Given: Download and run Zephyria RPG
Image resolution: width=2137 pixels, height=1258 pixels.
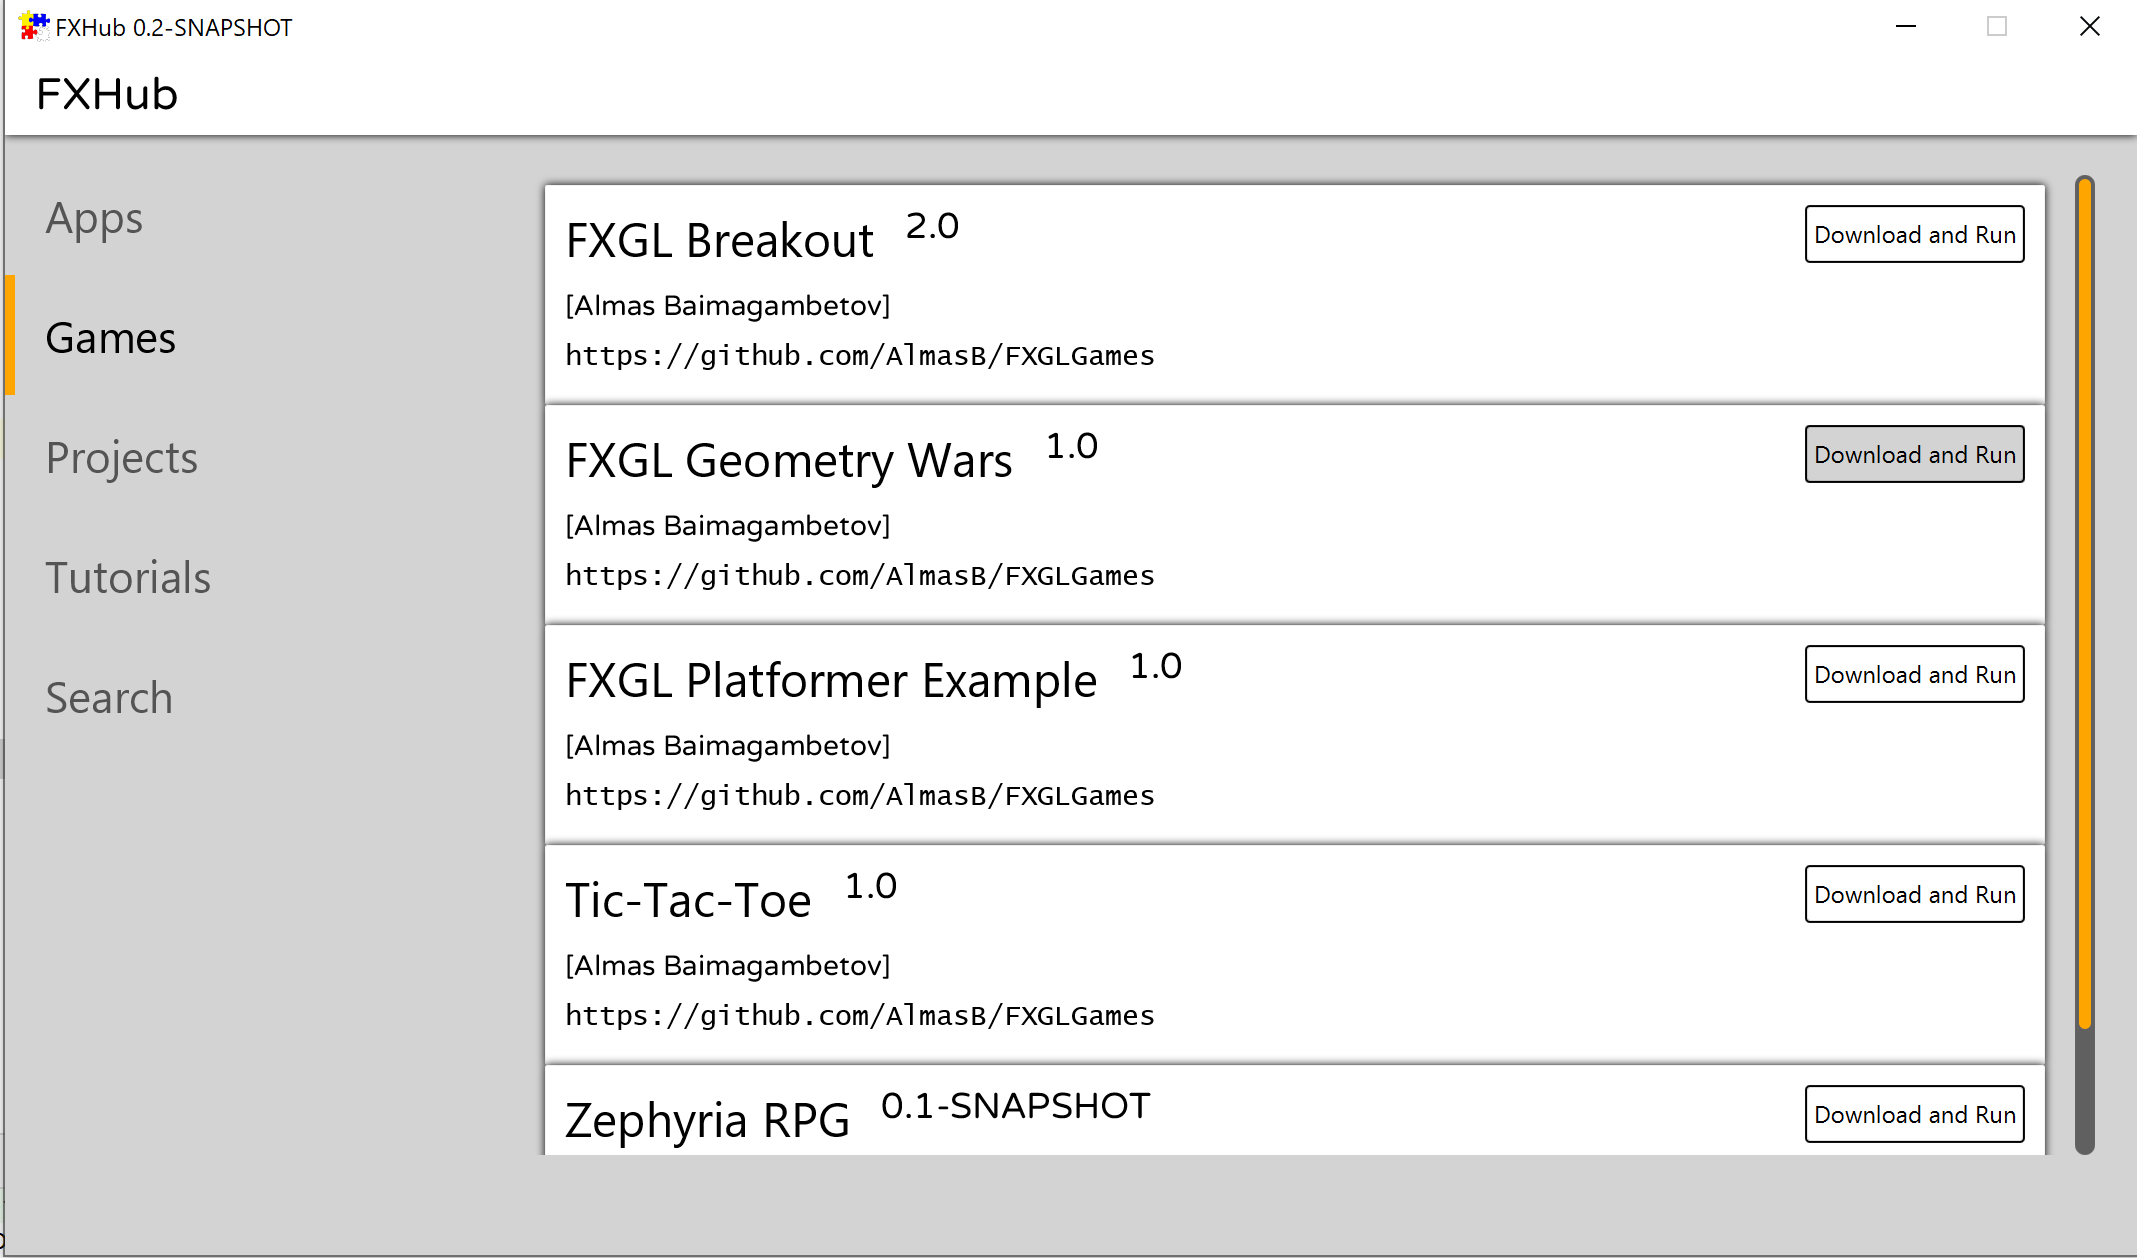Looking at the screenshot, I should pos(1913,1115).
